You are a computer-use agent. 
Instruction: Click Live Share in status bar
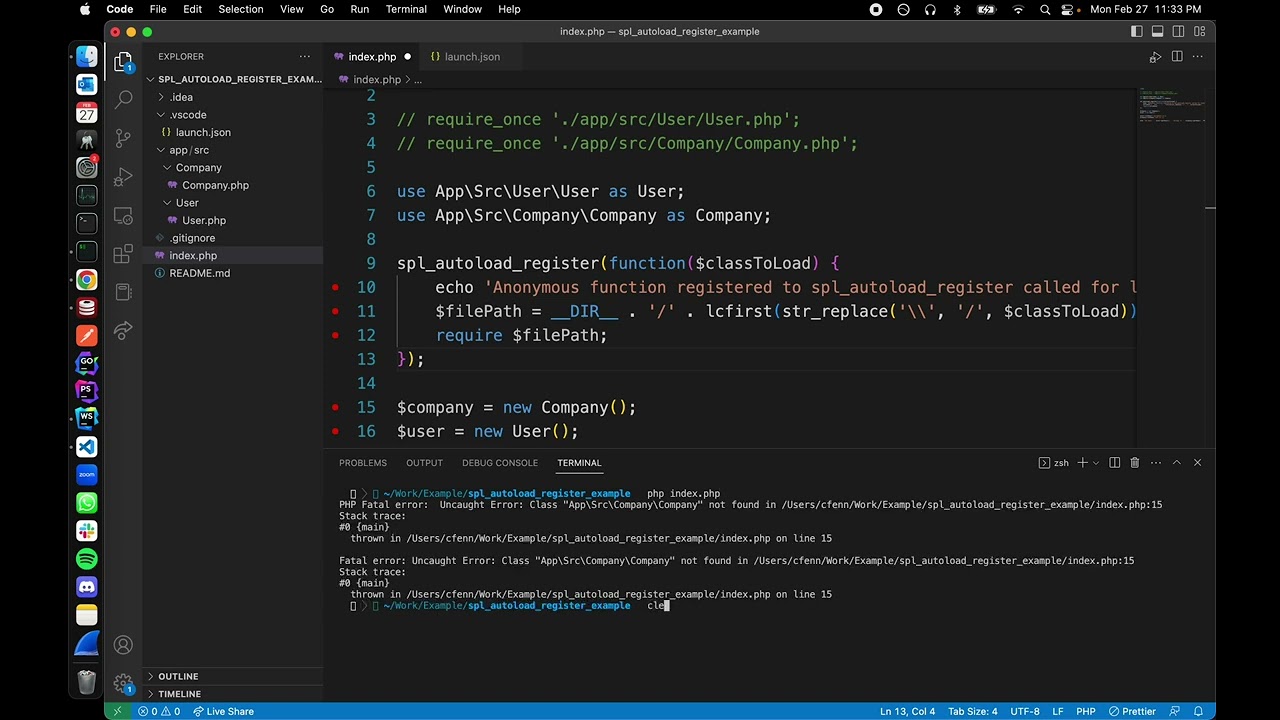(223, 711)
